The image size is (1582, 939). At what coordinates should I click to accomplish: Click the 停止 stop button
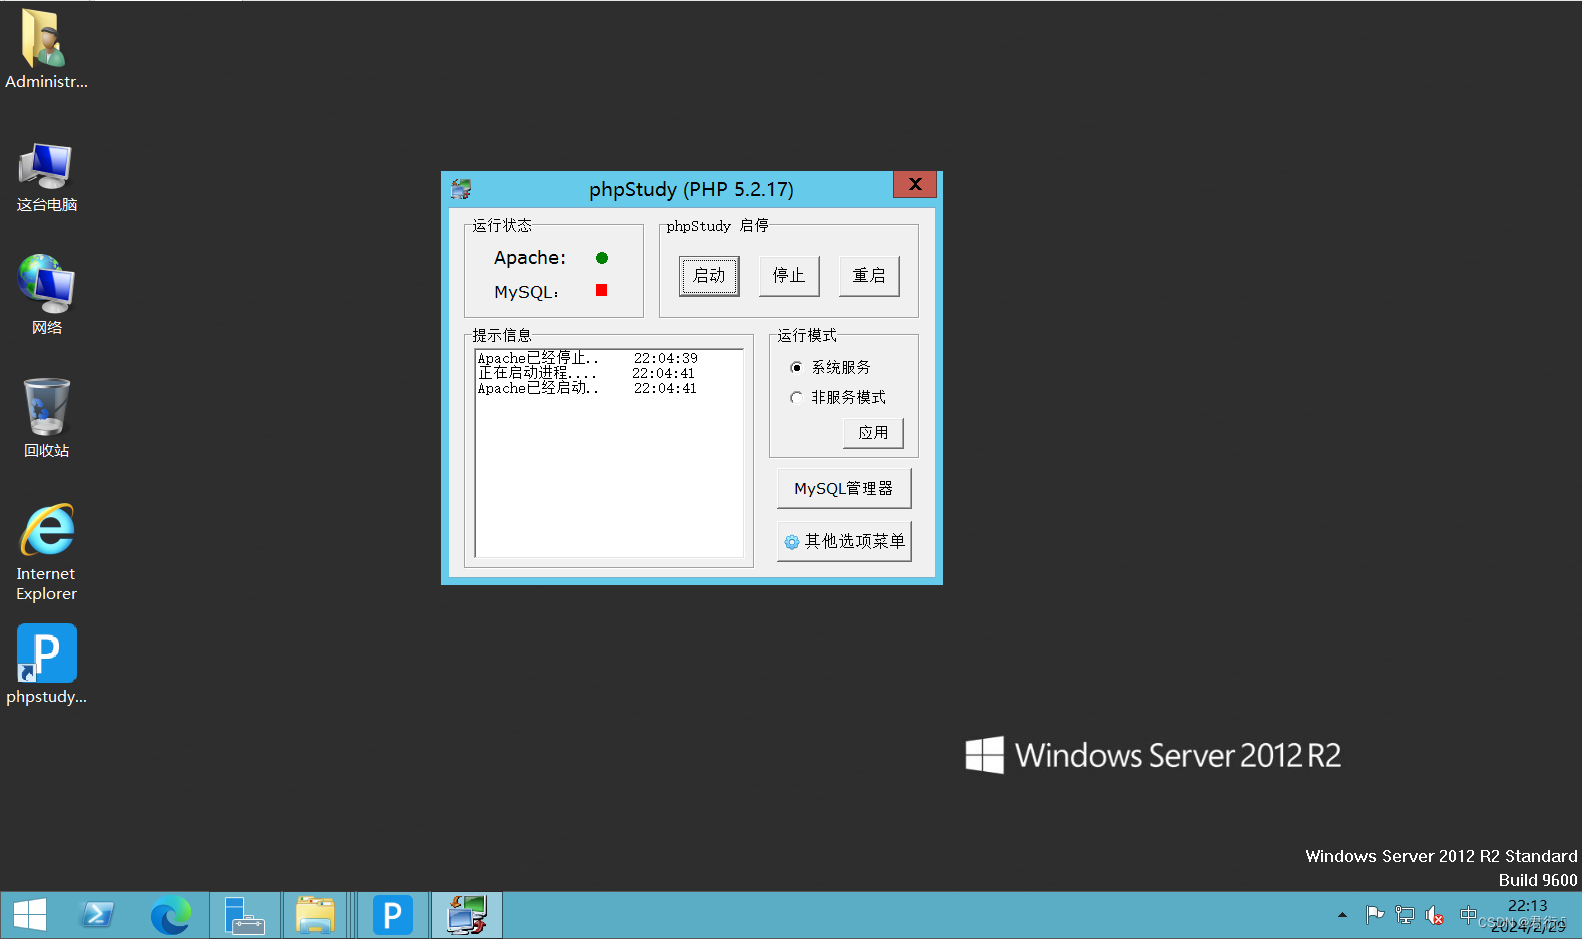[x=789, y=276]
